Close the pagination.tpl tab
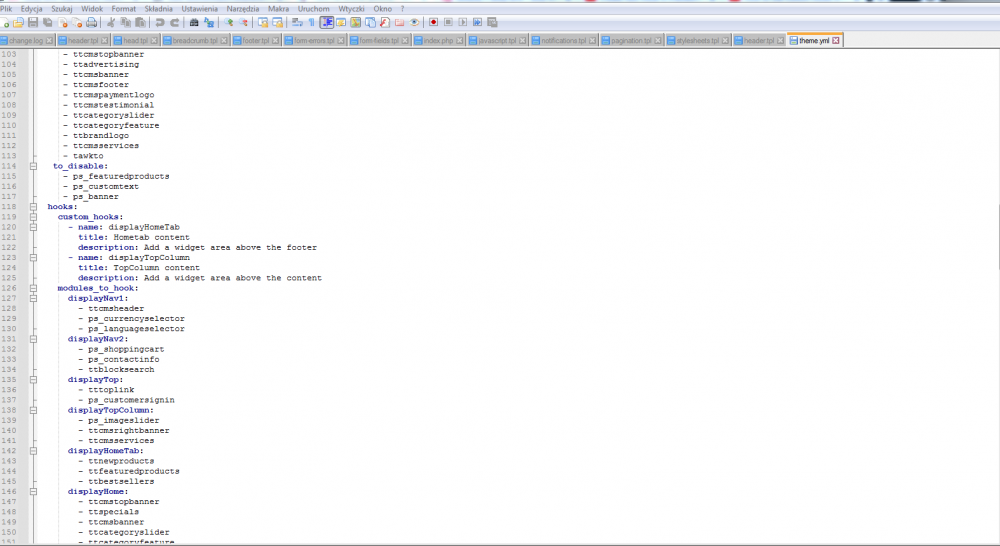The height and width of the screenshot is (546, 1000). (x=658, y=40)
